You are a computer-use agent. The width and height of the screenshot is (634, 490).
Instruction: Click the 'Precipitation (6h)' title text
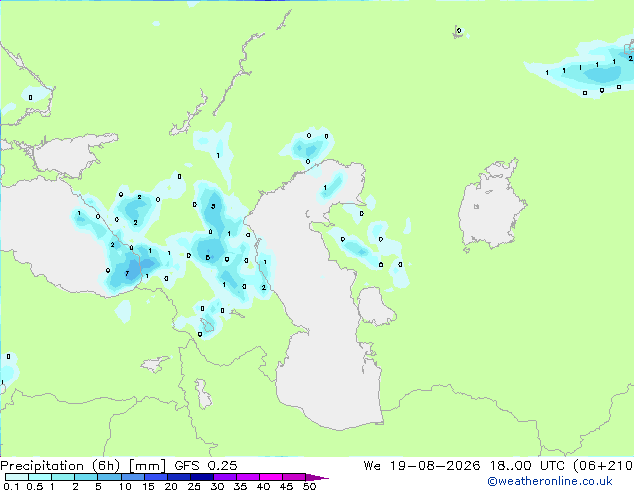60,466
